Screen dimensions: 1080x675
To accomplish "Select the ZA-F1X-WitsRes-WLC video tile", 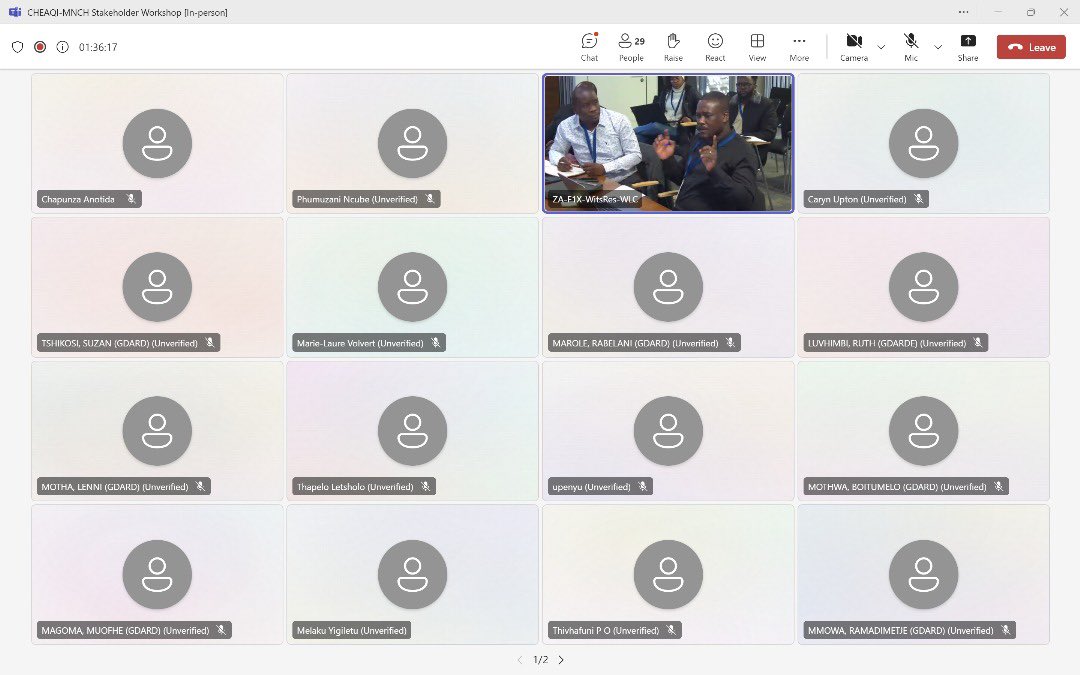I will click(x=668, y=143).
